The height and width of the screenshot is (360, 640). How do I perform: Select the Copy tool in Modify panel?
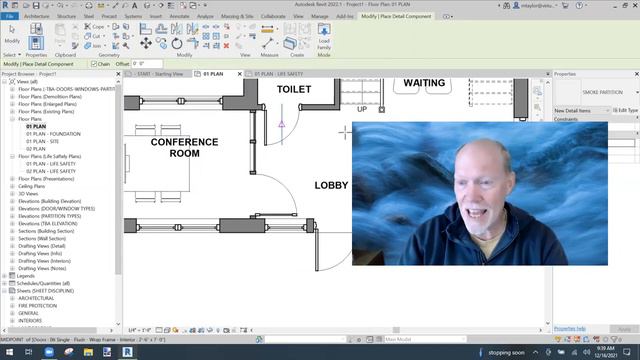pos(161,43)
